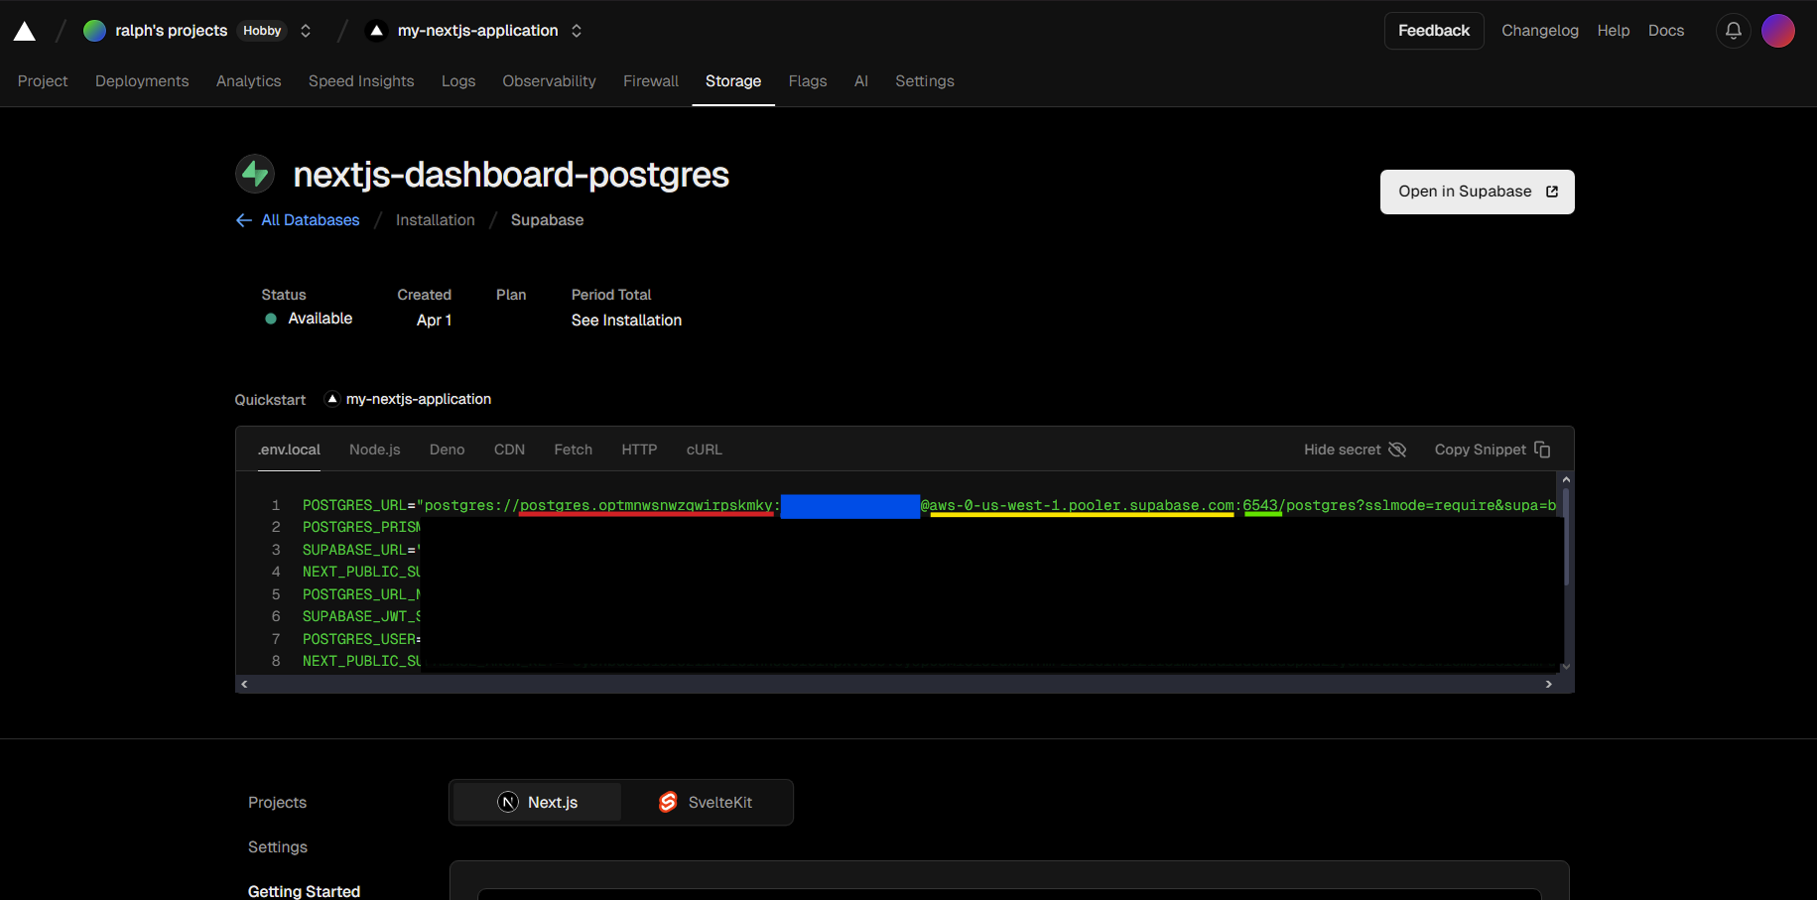
Task: Select the SvelteKit framework option
Action: [705, 802]
